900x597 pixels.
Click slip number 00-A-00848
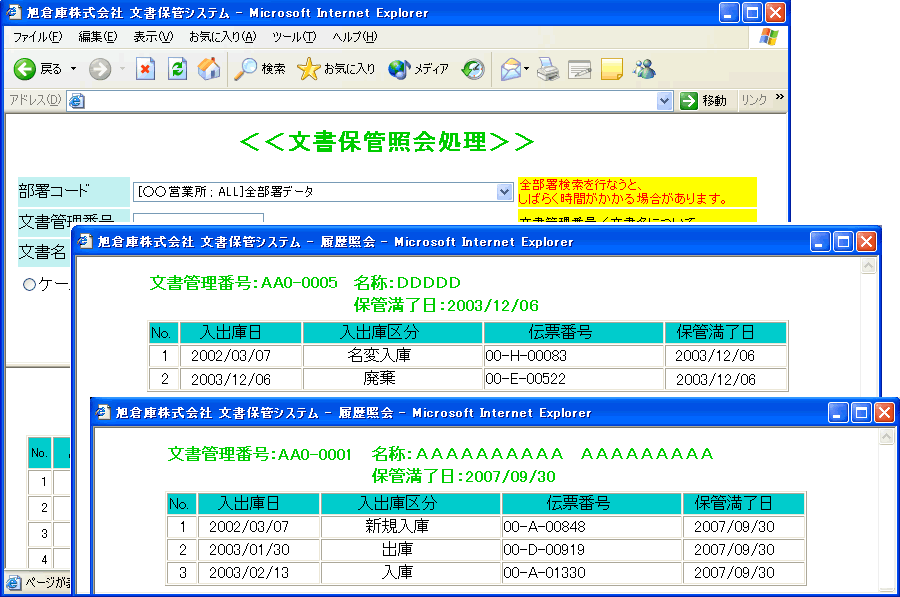pos(544,526)
